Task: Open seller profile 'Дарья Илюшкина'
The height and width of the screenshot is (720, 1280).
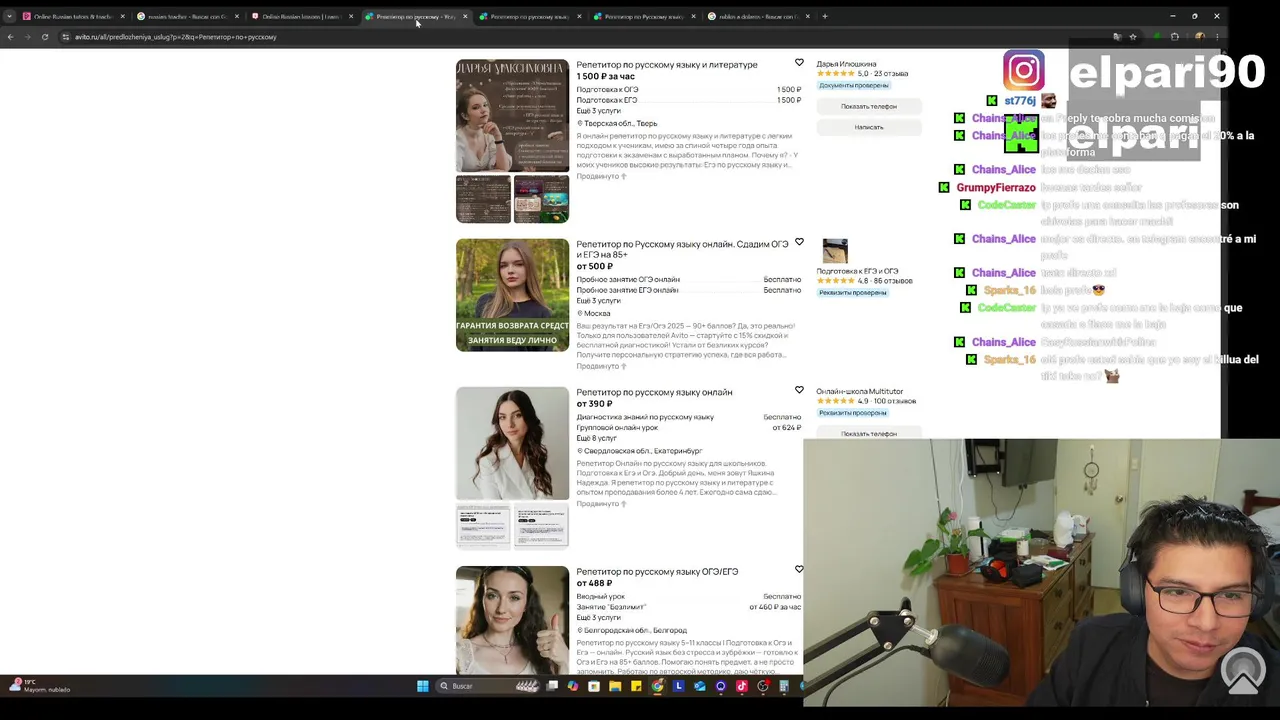Action: (x=846, y=64)
